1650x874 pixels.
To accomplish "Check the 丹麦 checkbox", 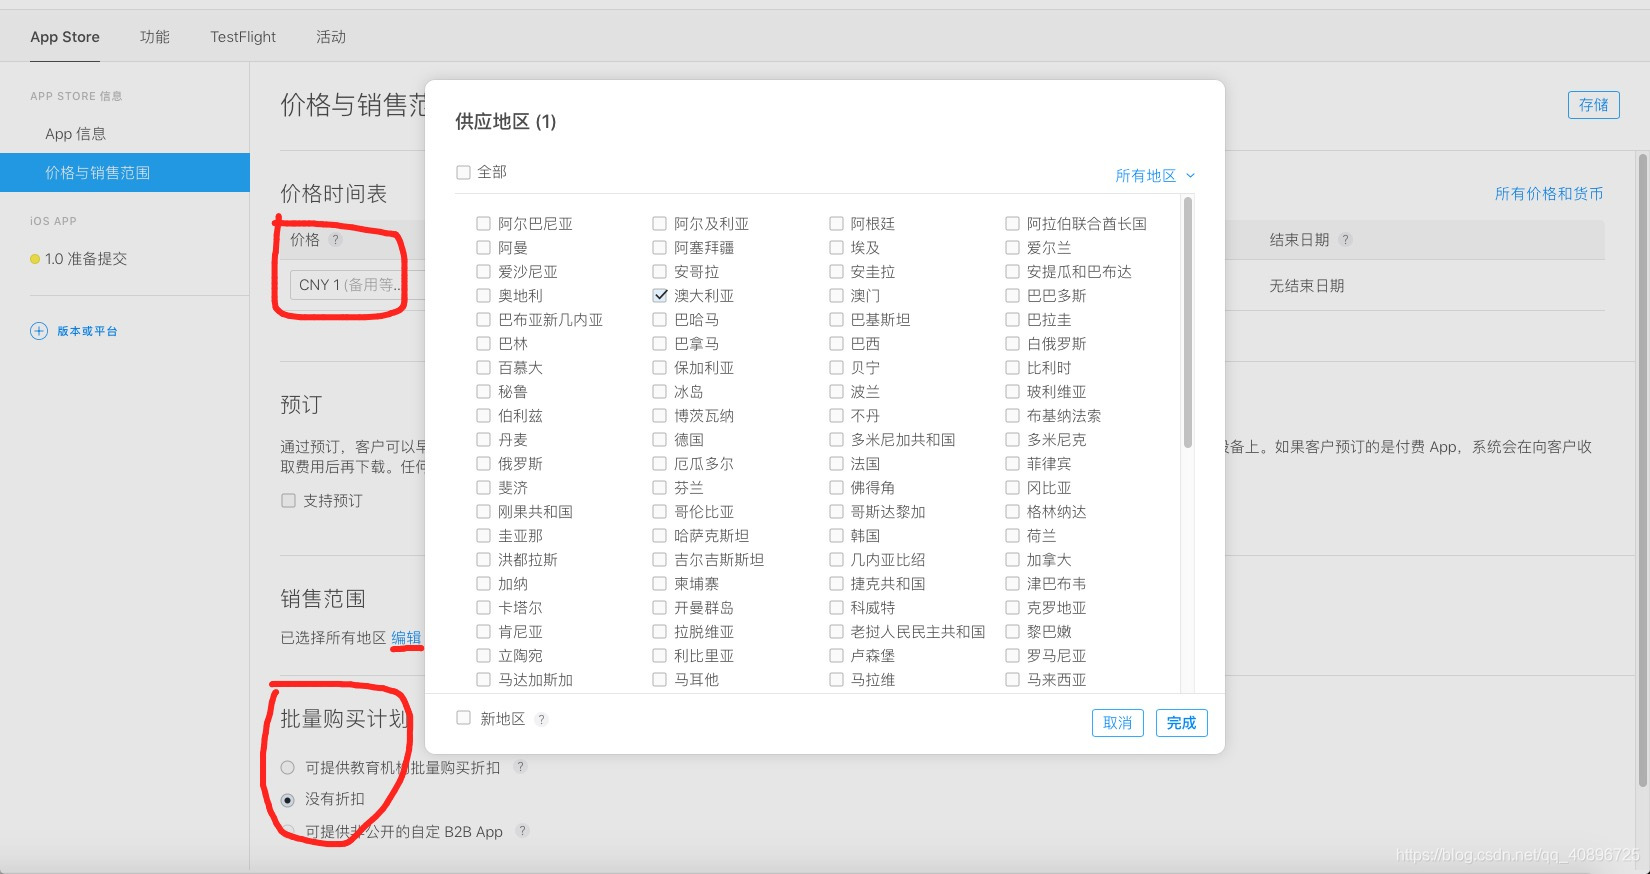I will click(483, 439).
